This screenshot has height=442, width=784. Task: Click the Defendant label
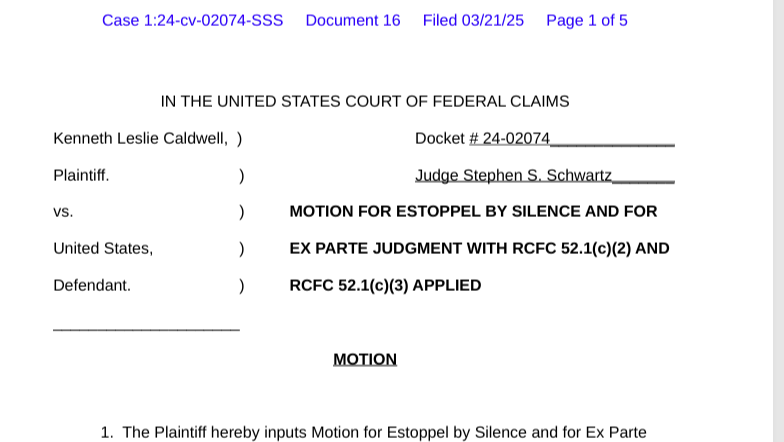[x=92, y=286]
